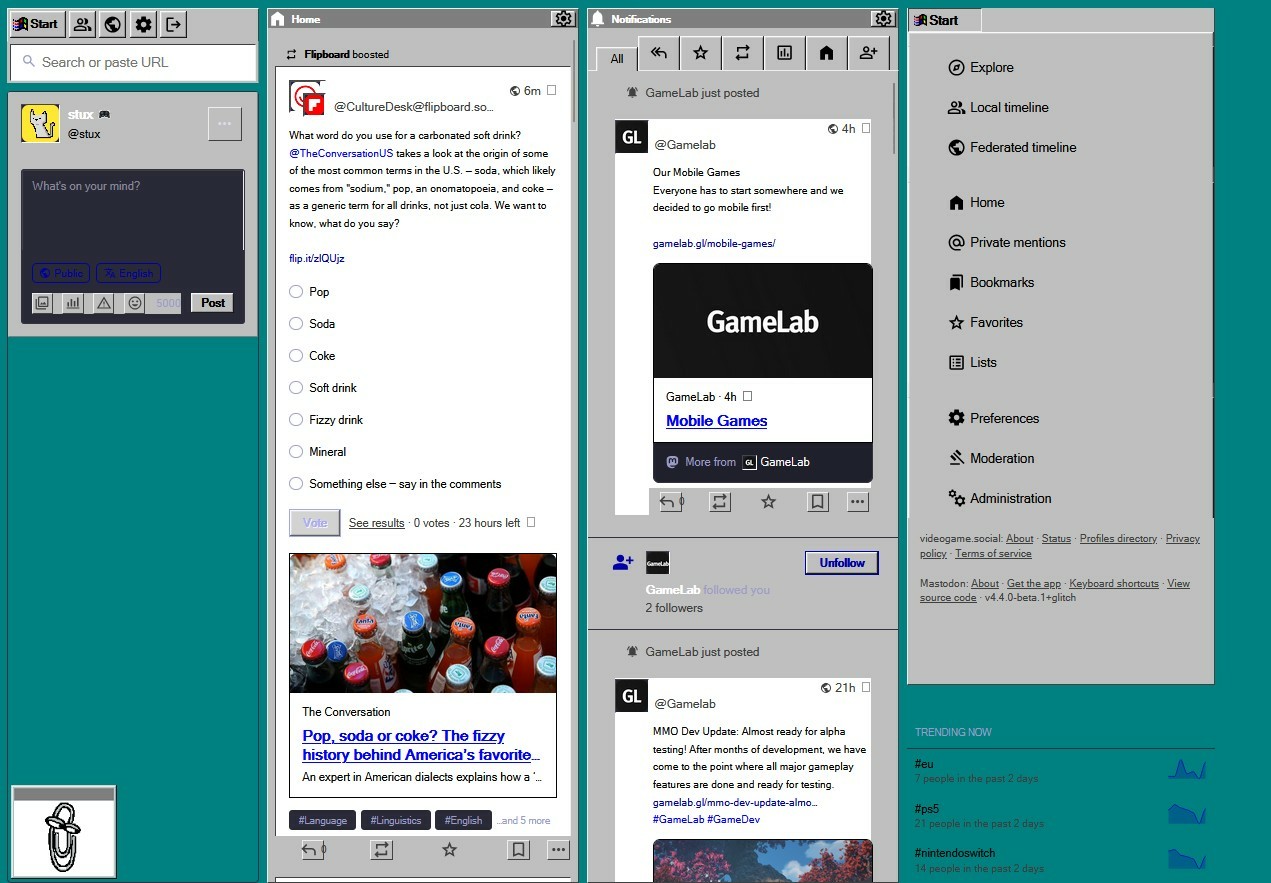This screenshot has width=1271, height=883.
Task: Open the Federated timeline globe icon in top toolbar
Action: [113, 24]
